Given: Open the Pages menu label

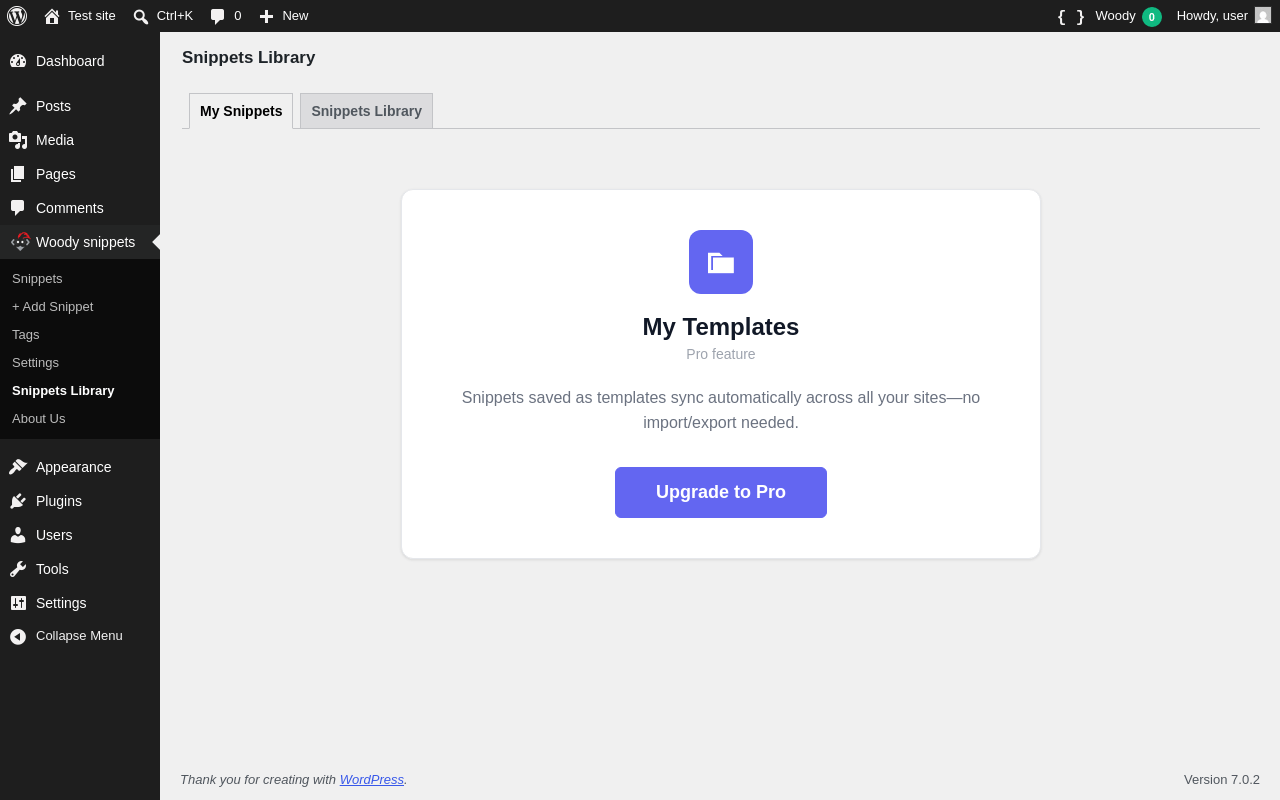Looking at the screenshot, I should click(x=56, y=174).
